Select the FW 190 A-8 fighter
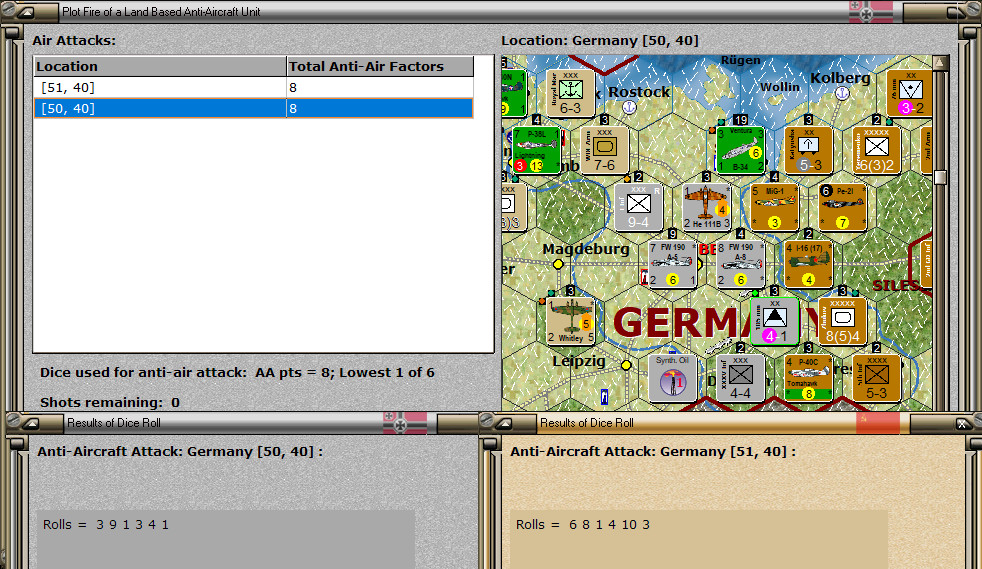The image size is (982, 569). (x=740, y=264)
